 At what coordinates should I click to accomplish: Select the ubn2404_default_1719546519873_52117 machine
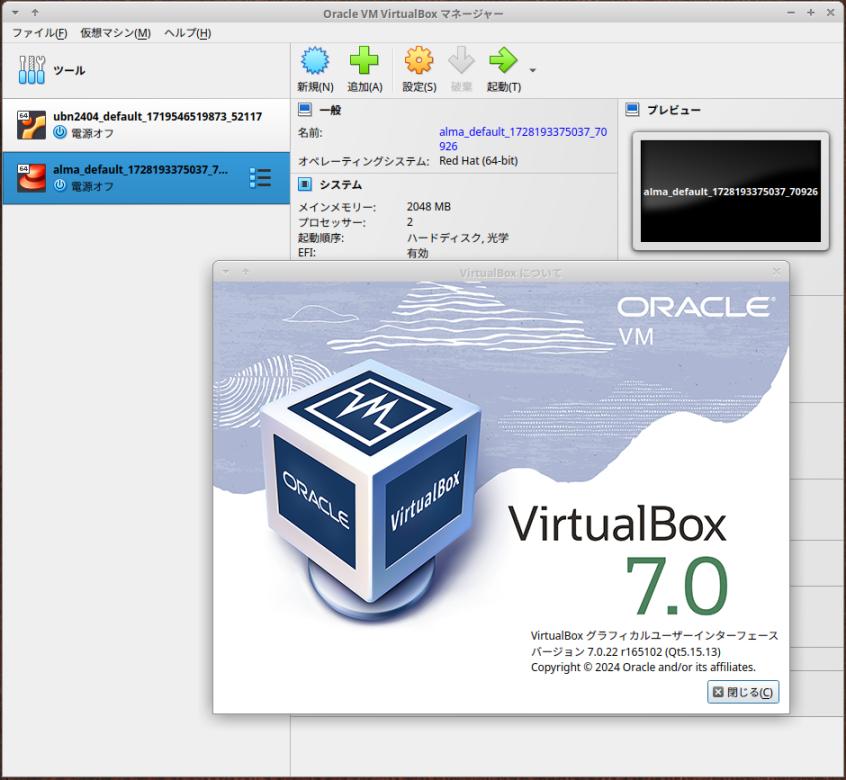point(146,125)
